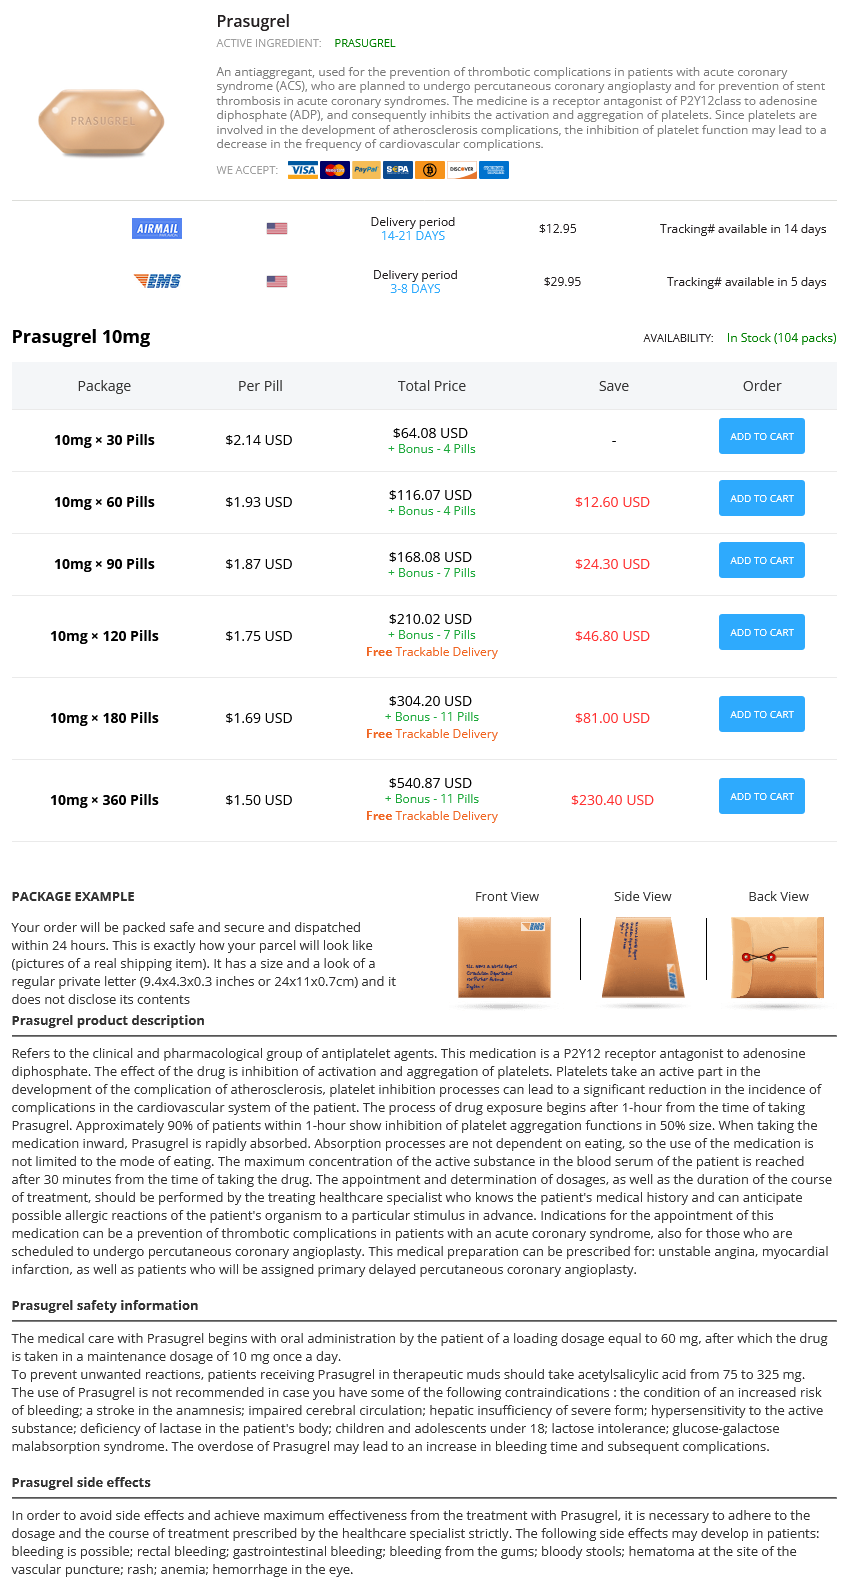The image size is (847, 1585).
Task: Add 10mg × 90 Pills to cart
Action: click(x=762, y=560)
